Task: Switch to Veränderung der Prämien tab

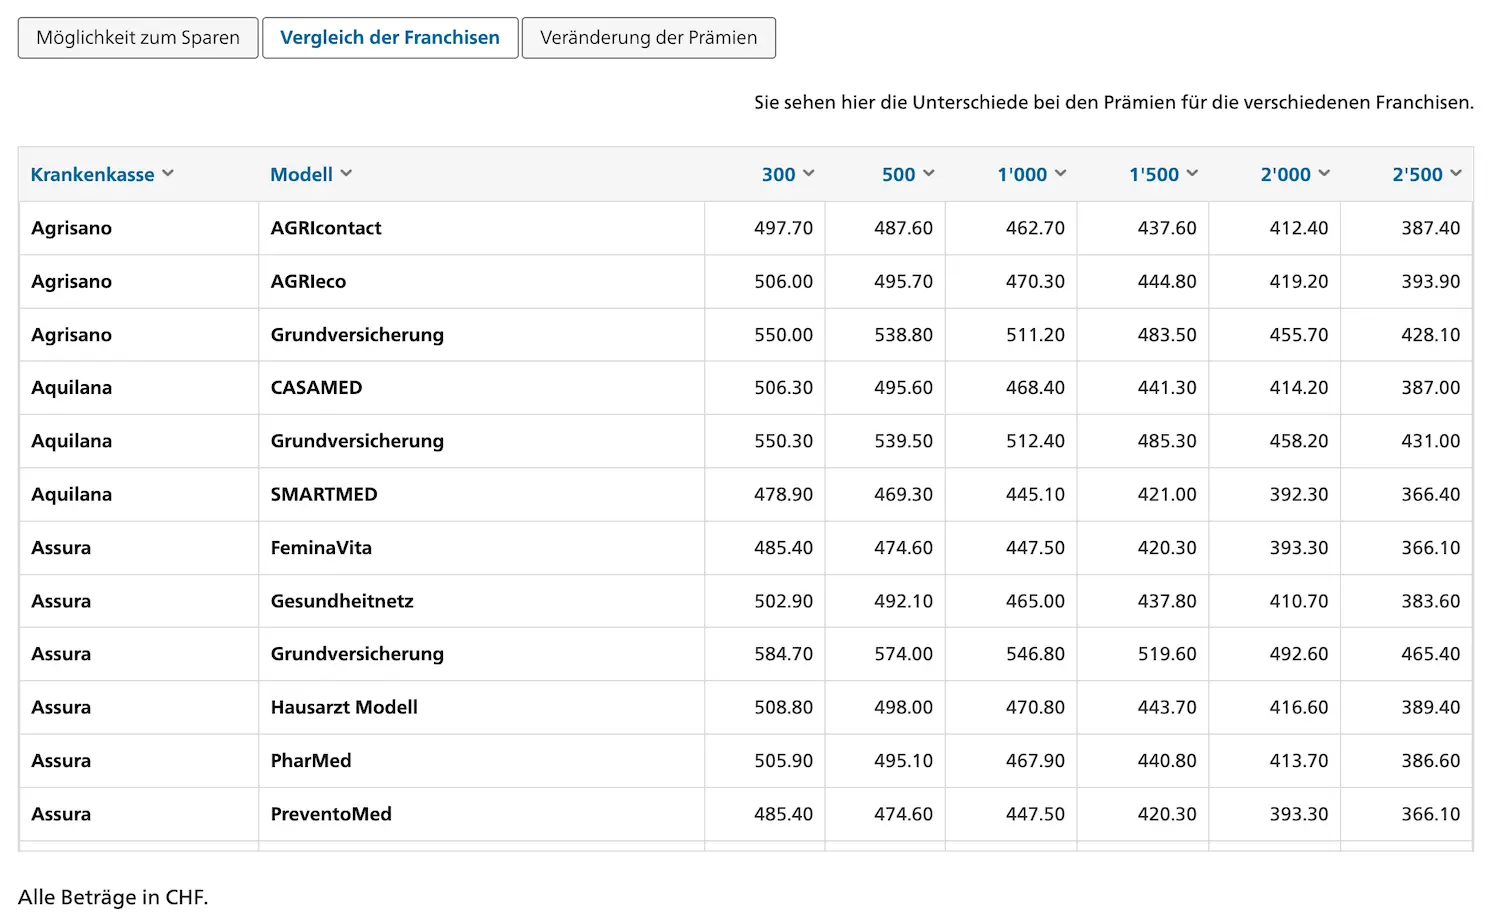Action: [x=649, y=38]
